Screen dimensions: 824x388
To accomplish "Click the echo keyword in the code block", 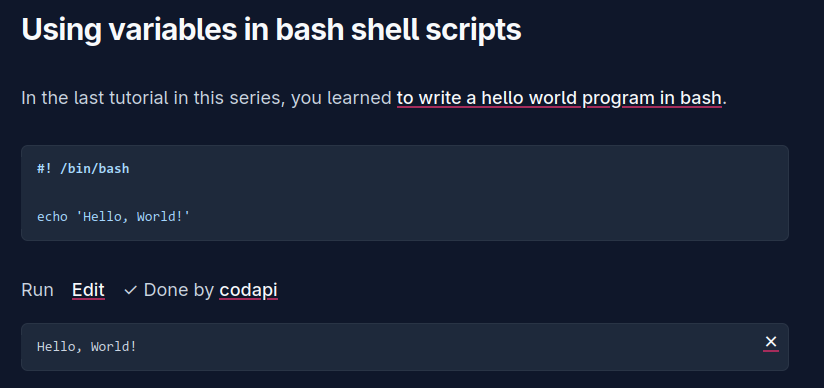I will click(52, 216).
